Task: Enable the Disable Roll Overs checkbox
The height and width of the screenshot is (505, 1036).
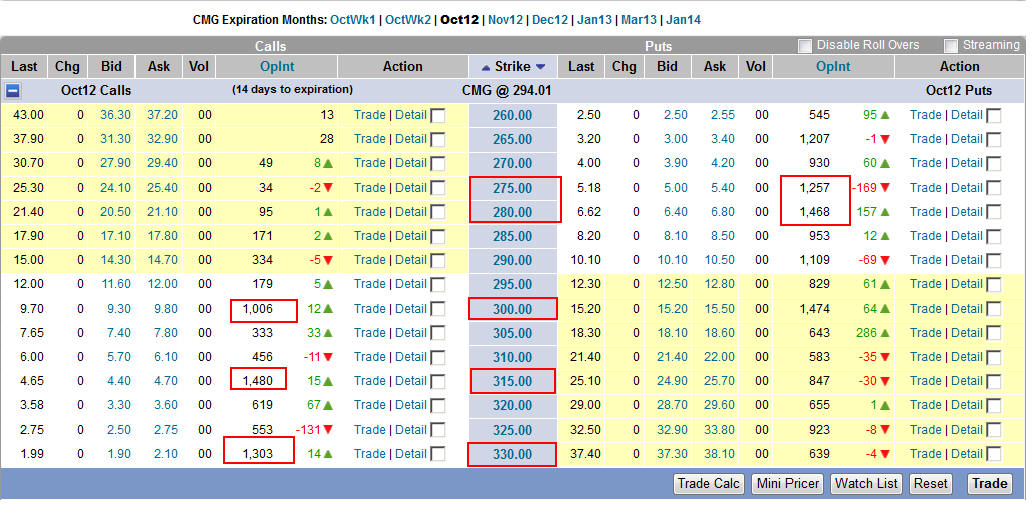Action: coord(805,45)
